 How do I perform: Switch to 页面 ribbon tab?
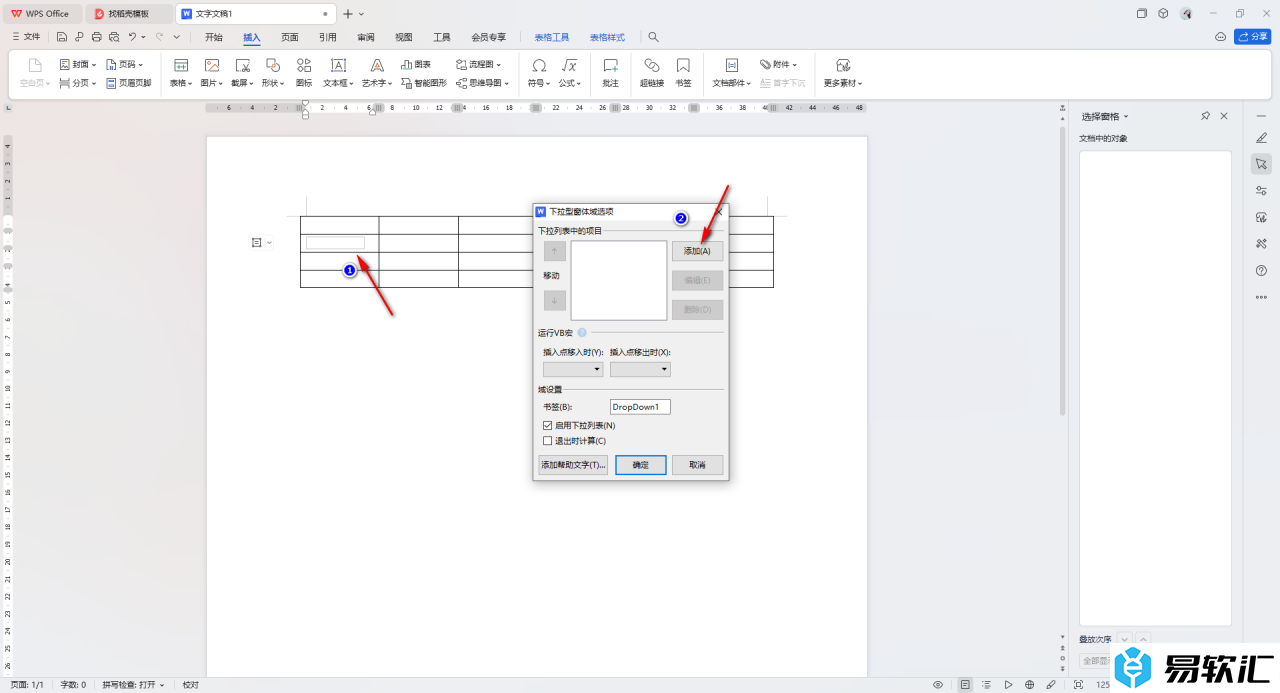pos(290,37)
